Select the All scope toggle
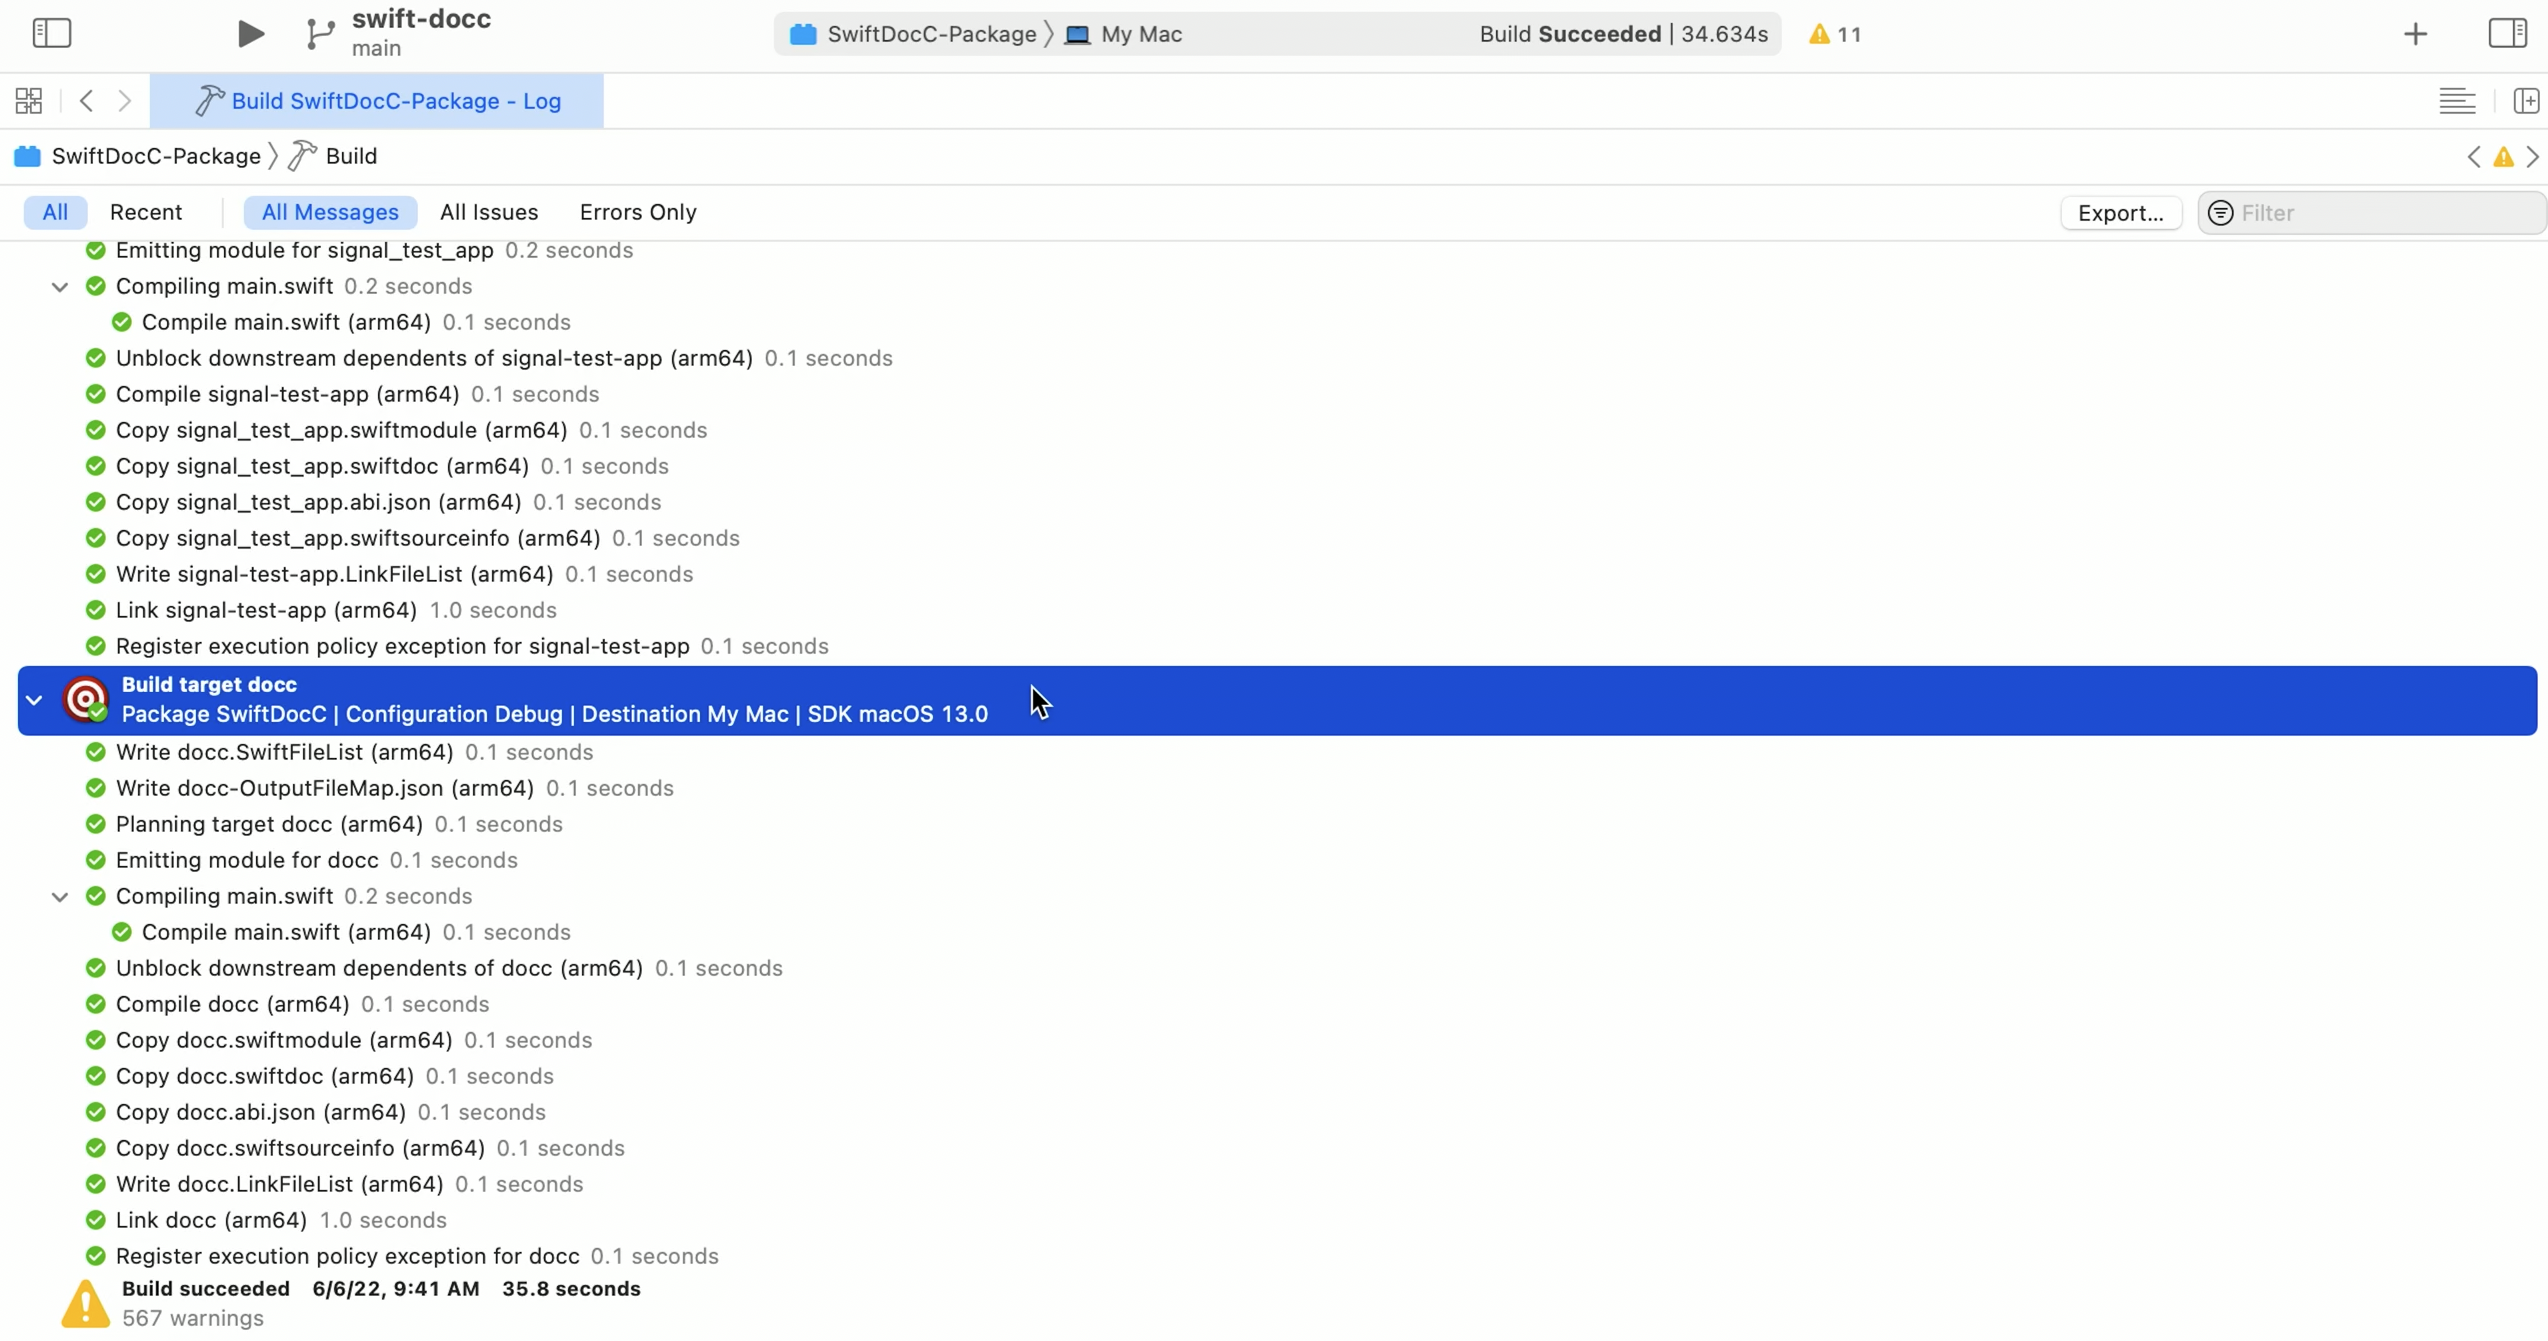Viewport: 2548px width, 1341px height. pos(55,212)
